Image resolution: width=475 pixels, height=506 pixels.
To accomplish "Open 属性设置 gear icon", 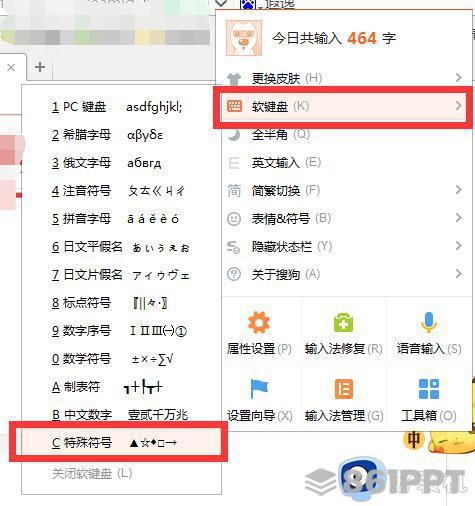I will tap(259, 322).
